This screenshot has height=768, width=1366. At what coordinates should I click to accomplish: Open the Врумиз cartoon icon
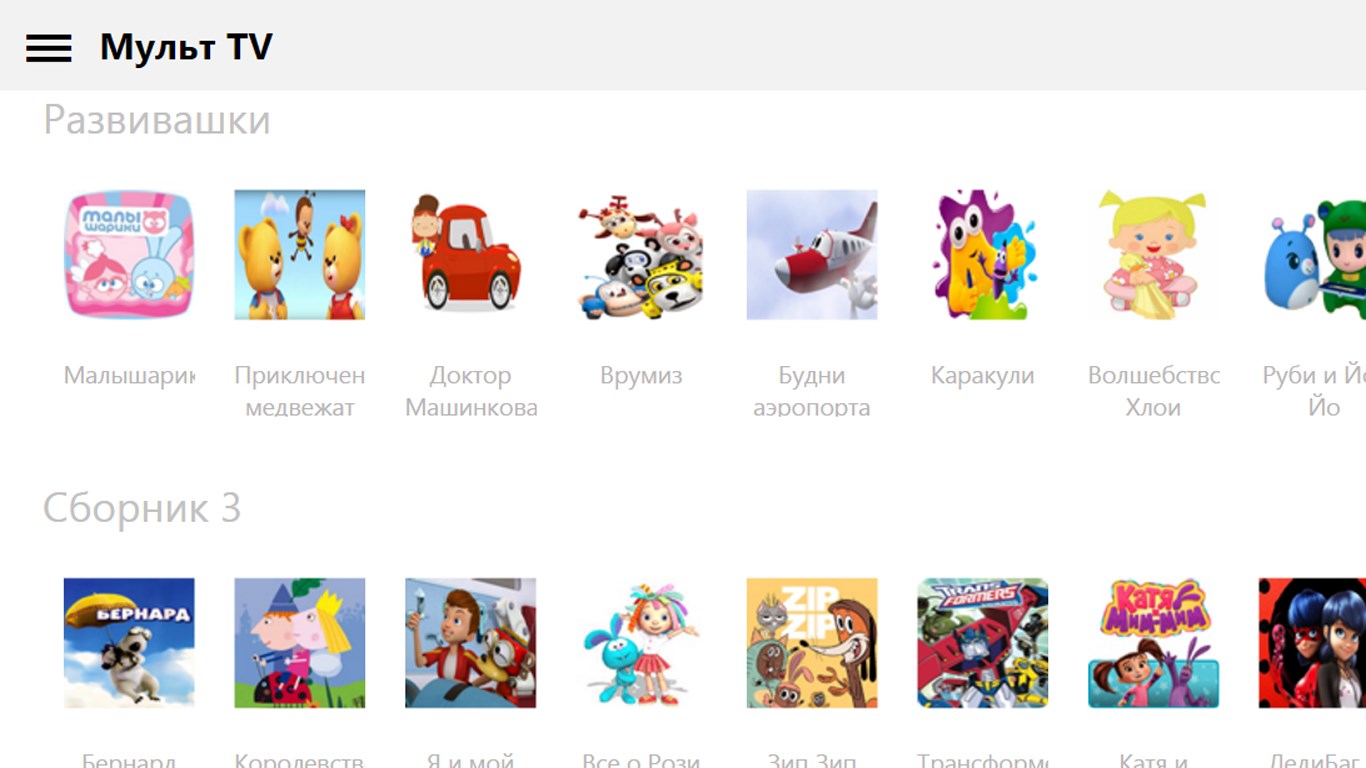641,255
